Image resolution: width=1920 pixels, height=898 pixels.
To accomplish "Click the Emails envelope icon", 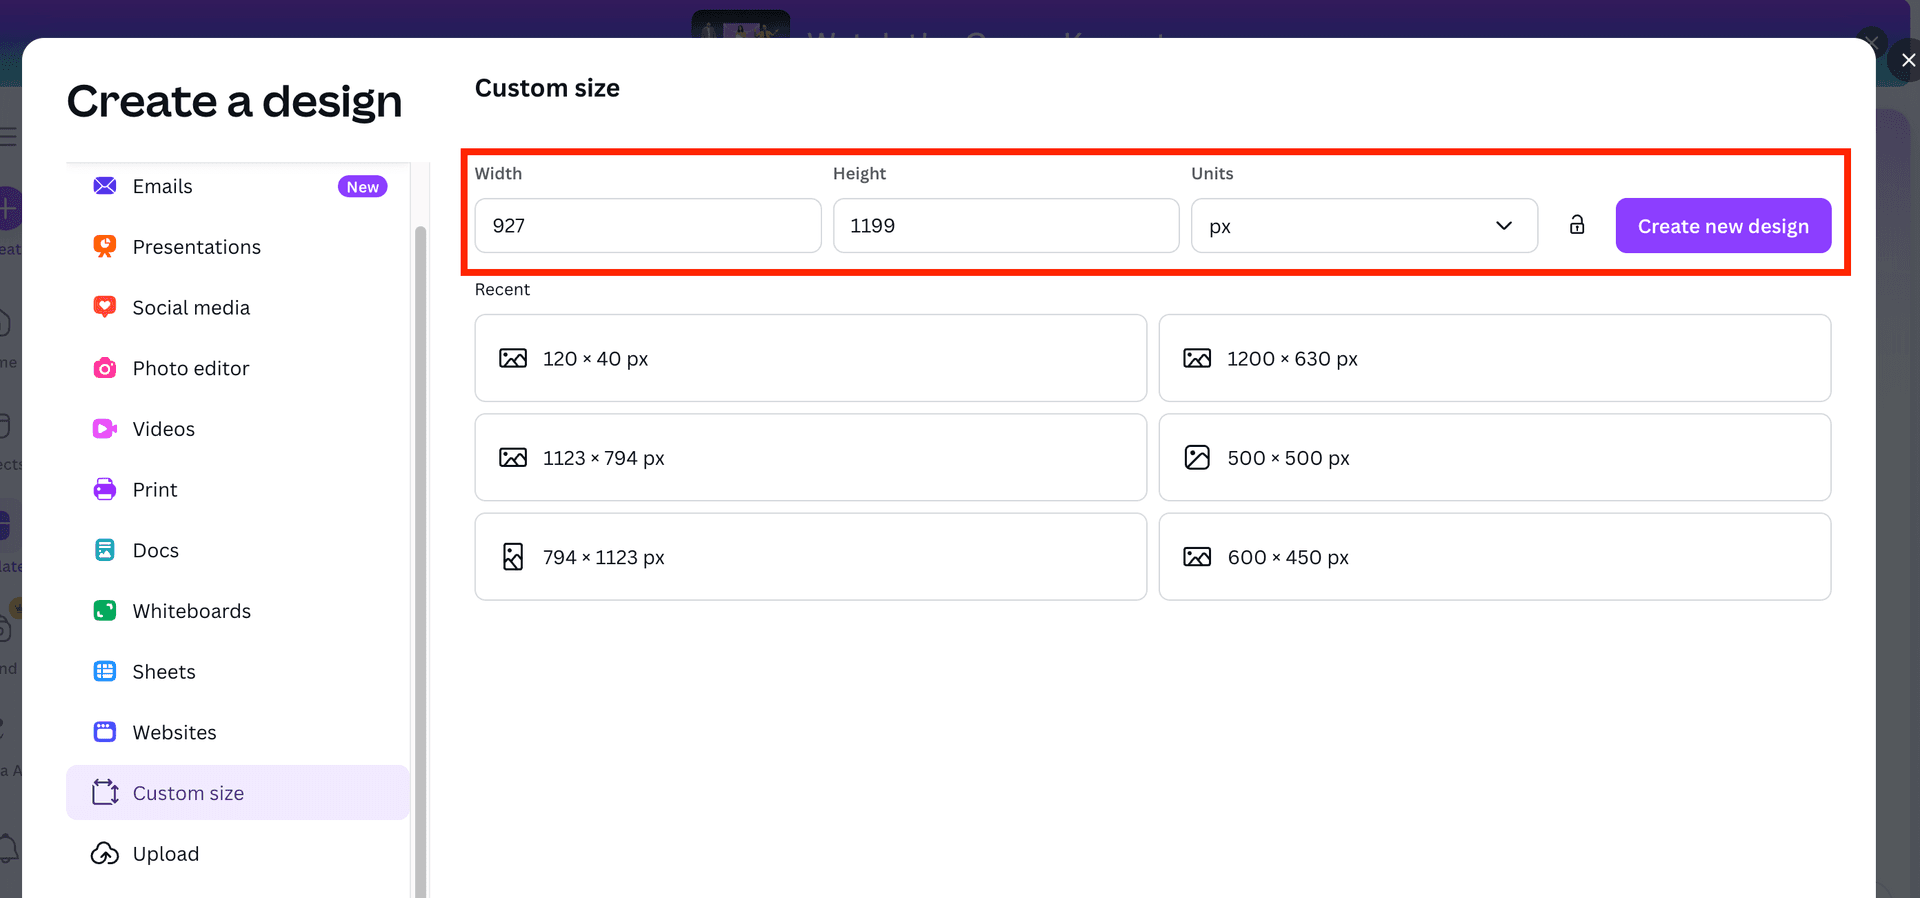I will coord(105,186).
